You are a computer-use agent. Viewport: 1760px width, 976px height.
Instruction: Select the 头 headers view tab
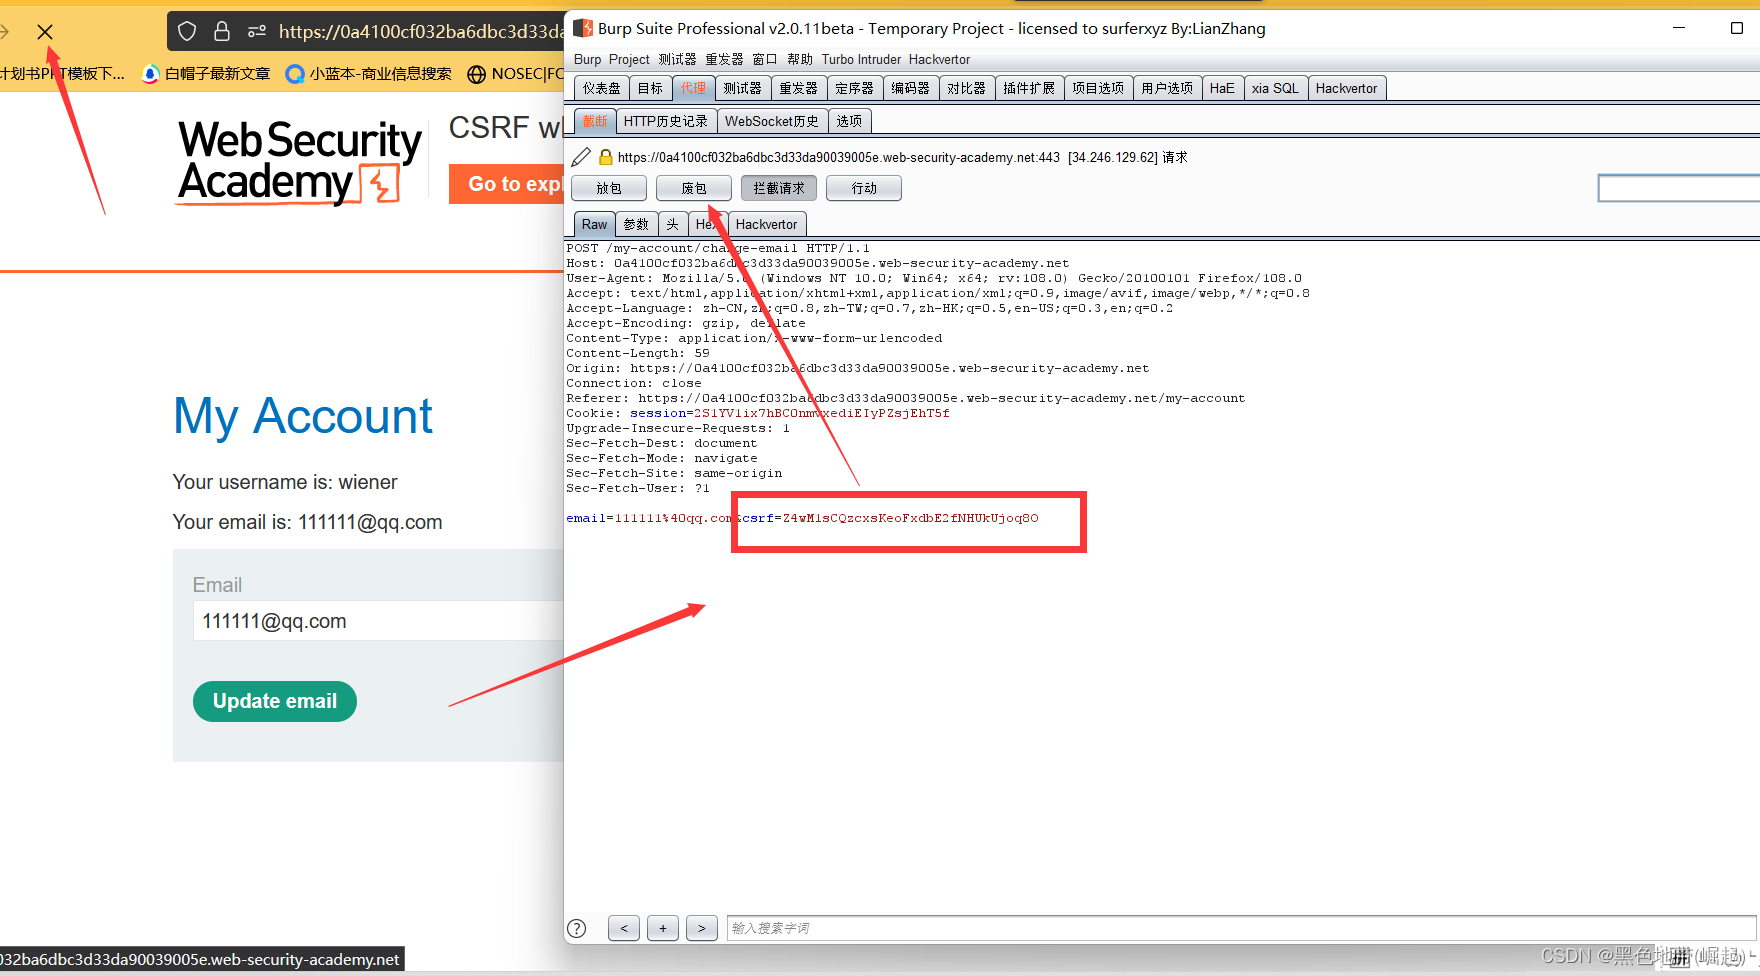672,224
